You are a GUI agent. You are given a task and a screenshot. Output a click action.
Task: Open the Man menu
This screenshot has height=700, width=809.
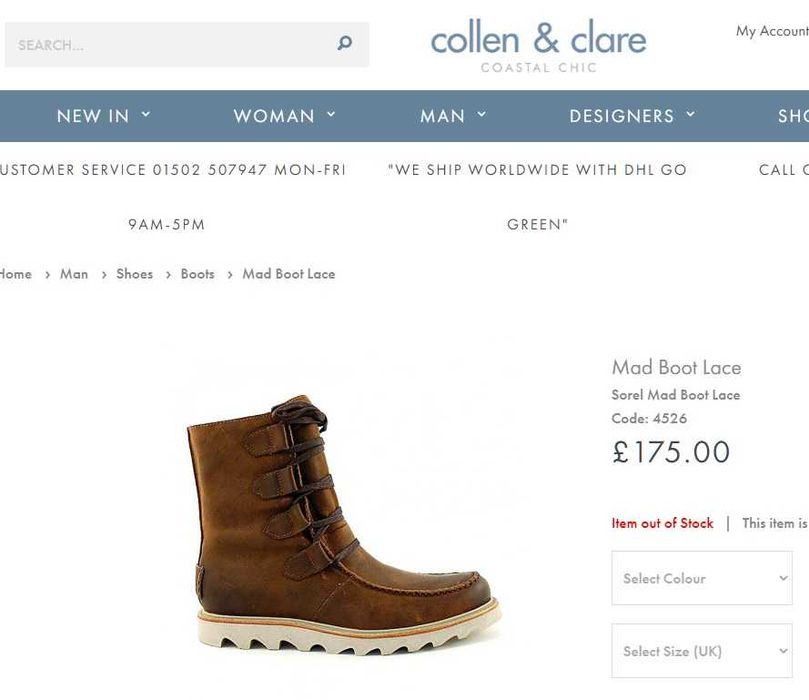tap(442, 116)
